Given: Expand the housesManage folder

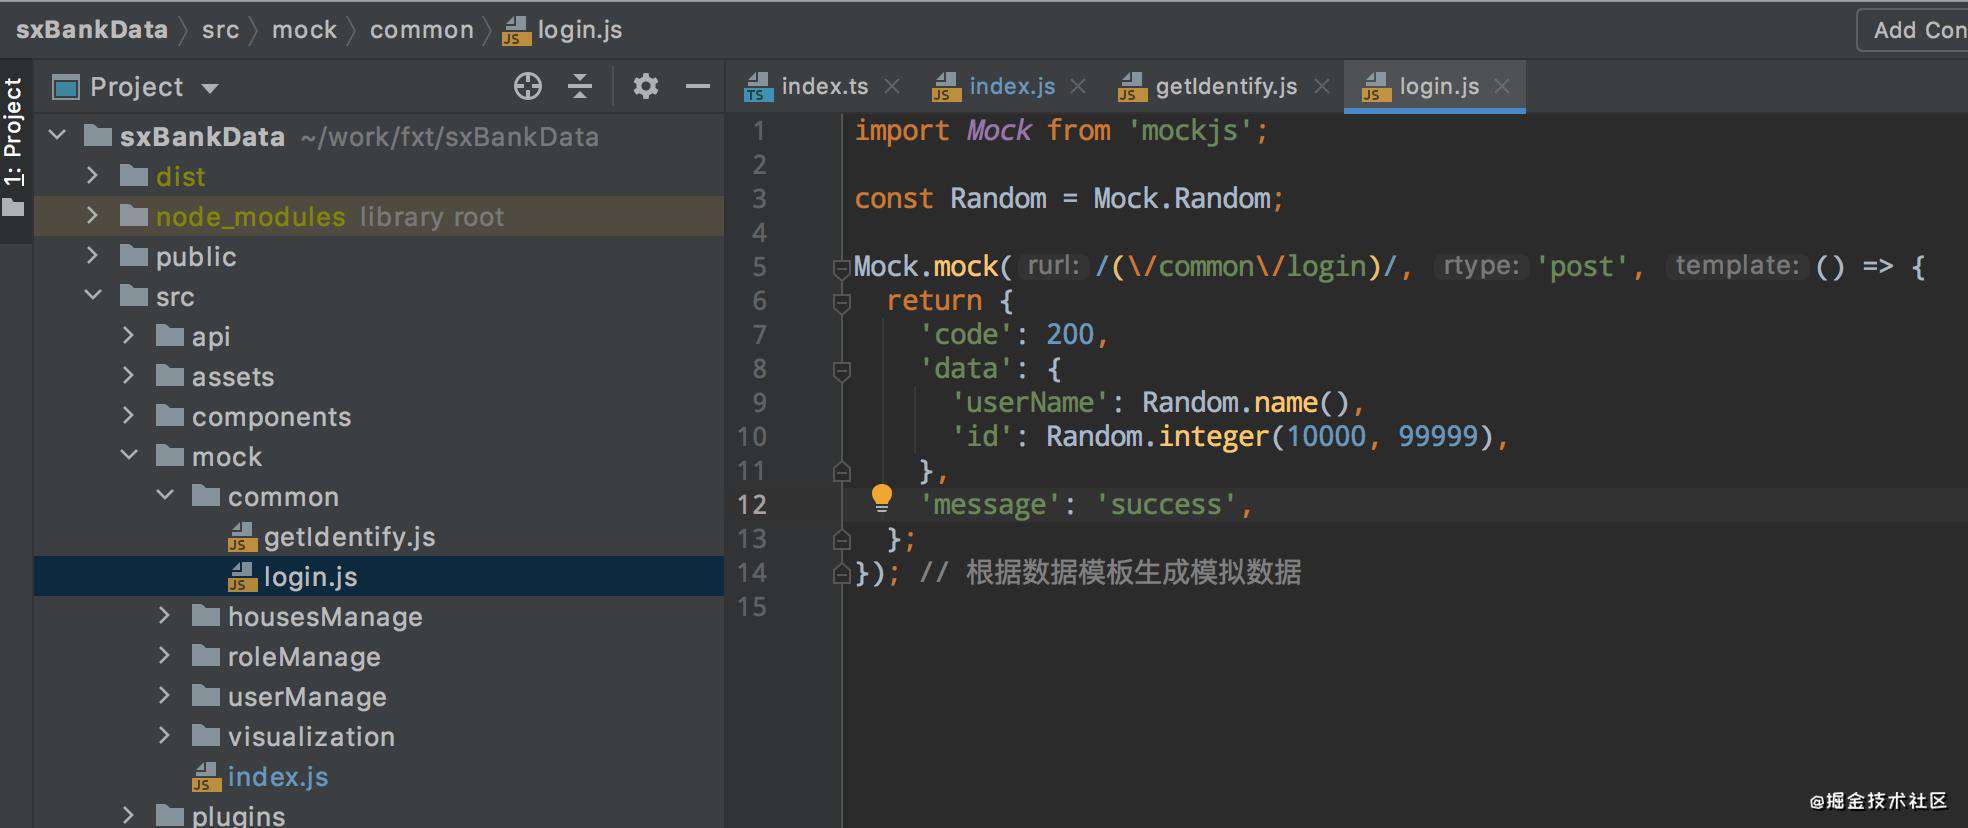Looking at the screenshot, I should tap(164, 616).
